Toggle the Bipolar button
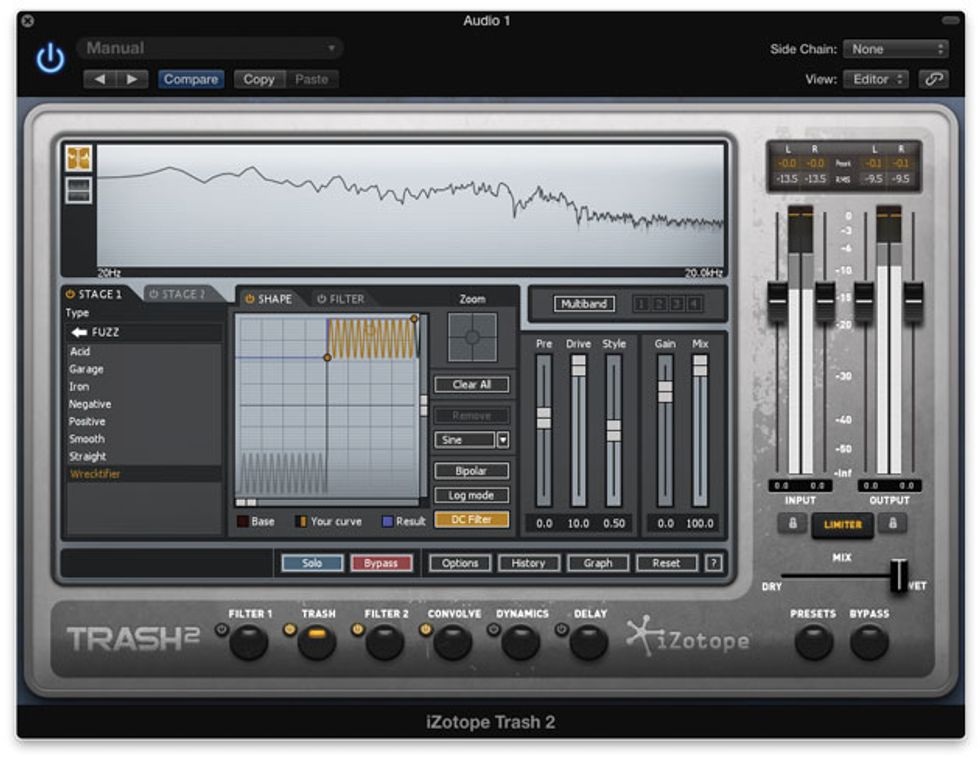The width and height of the screenshot is (980, 759). point(472,471)
